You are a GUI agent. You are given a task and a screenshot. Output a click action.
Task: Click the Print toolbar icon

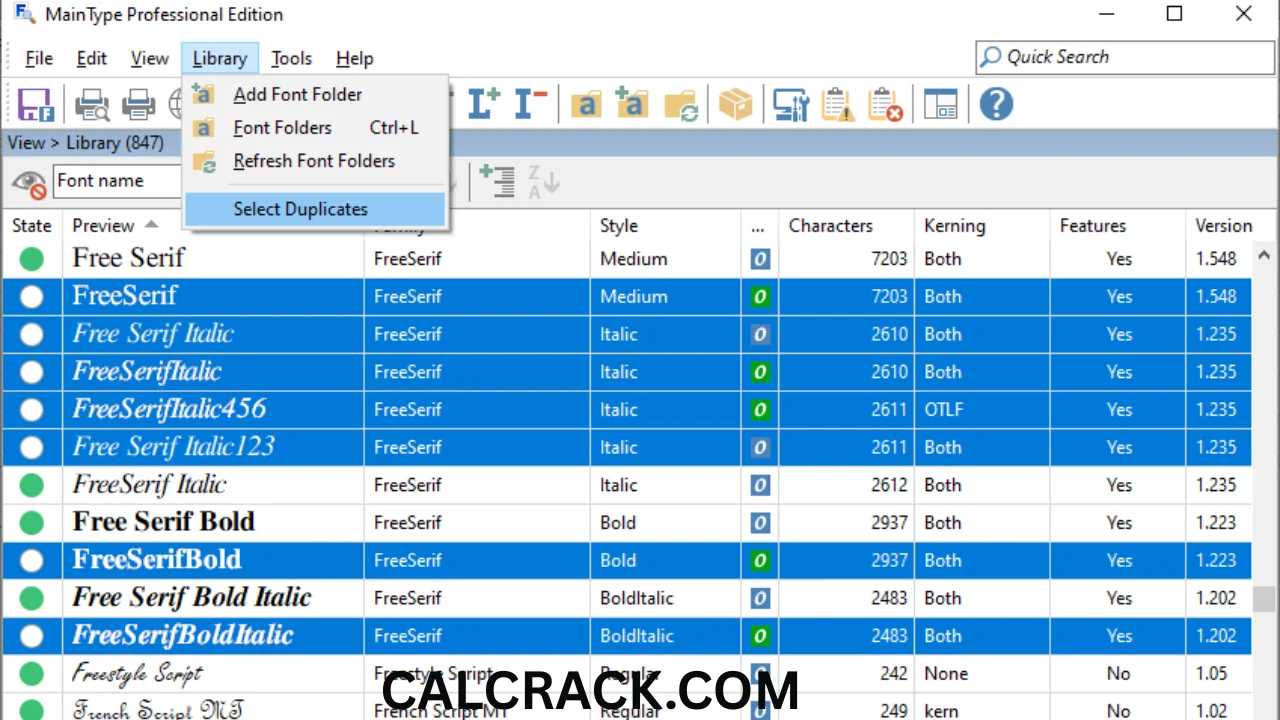point(138,104)
